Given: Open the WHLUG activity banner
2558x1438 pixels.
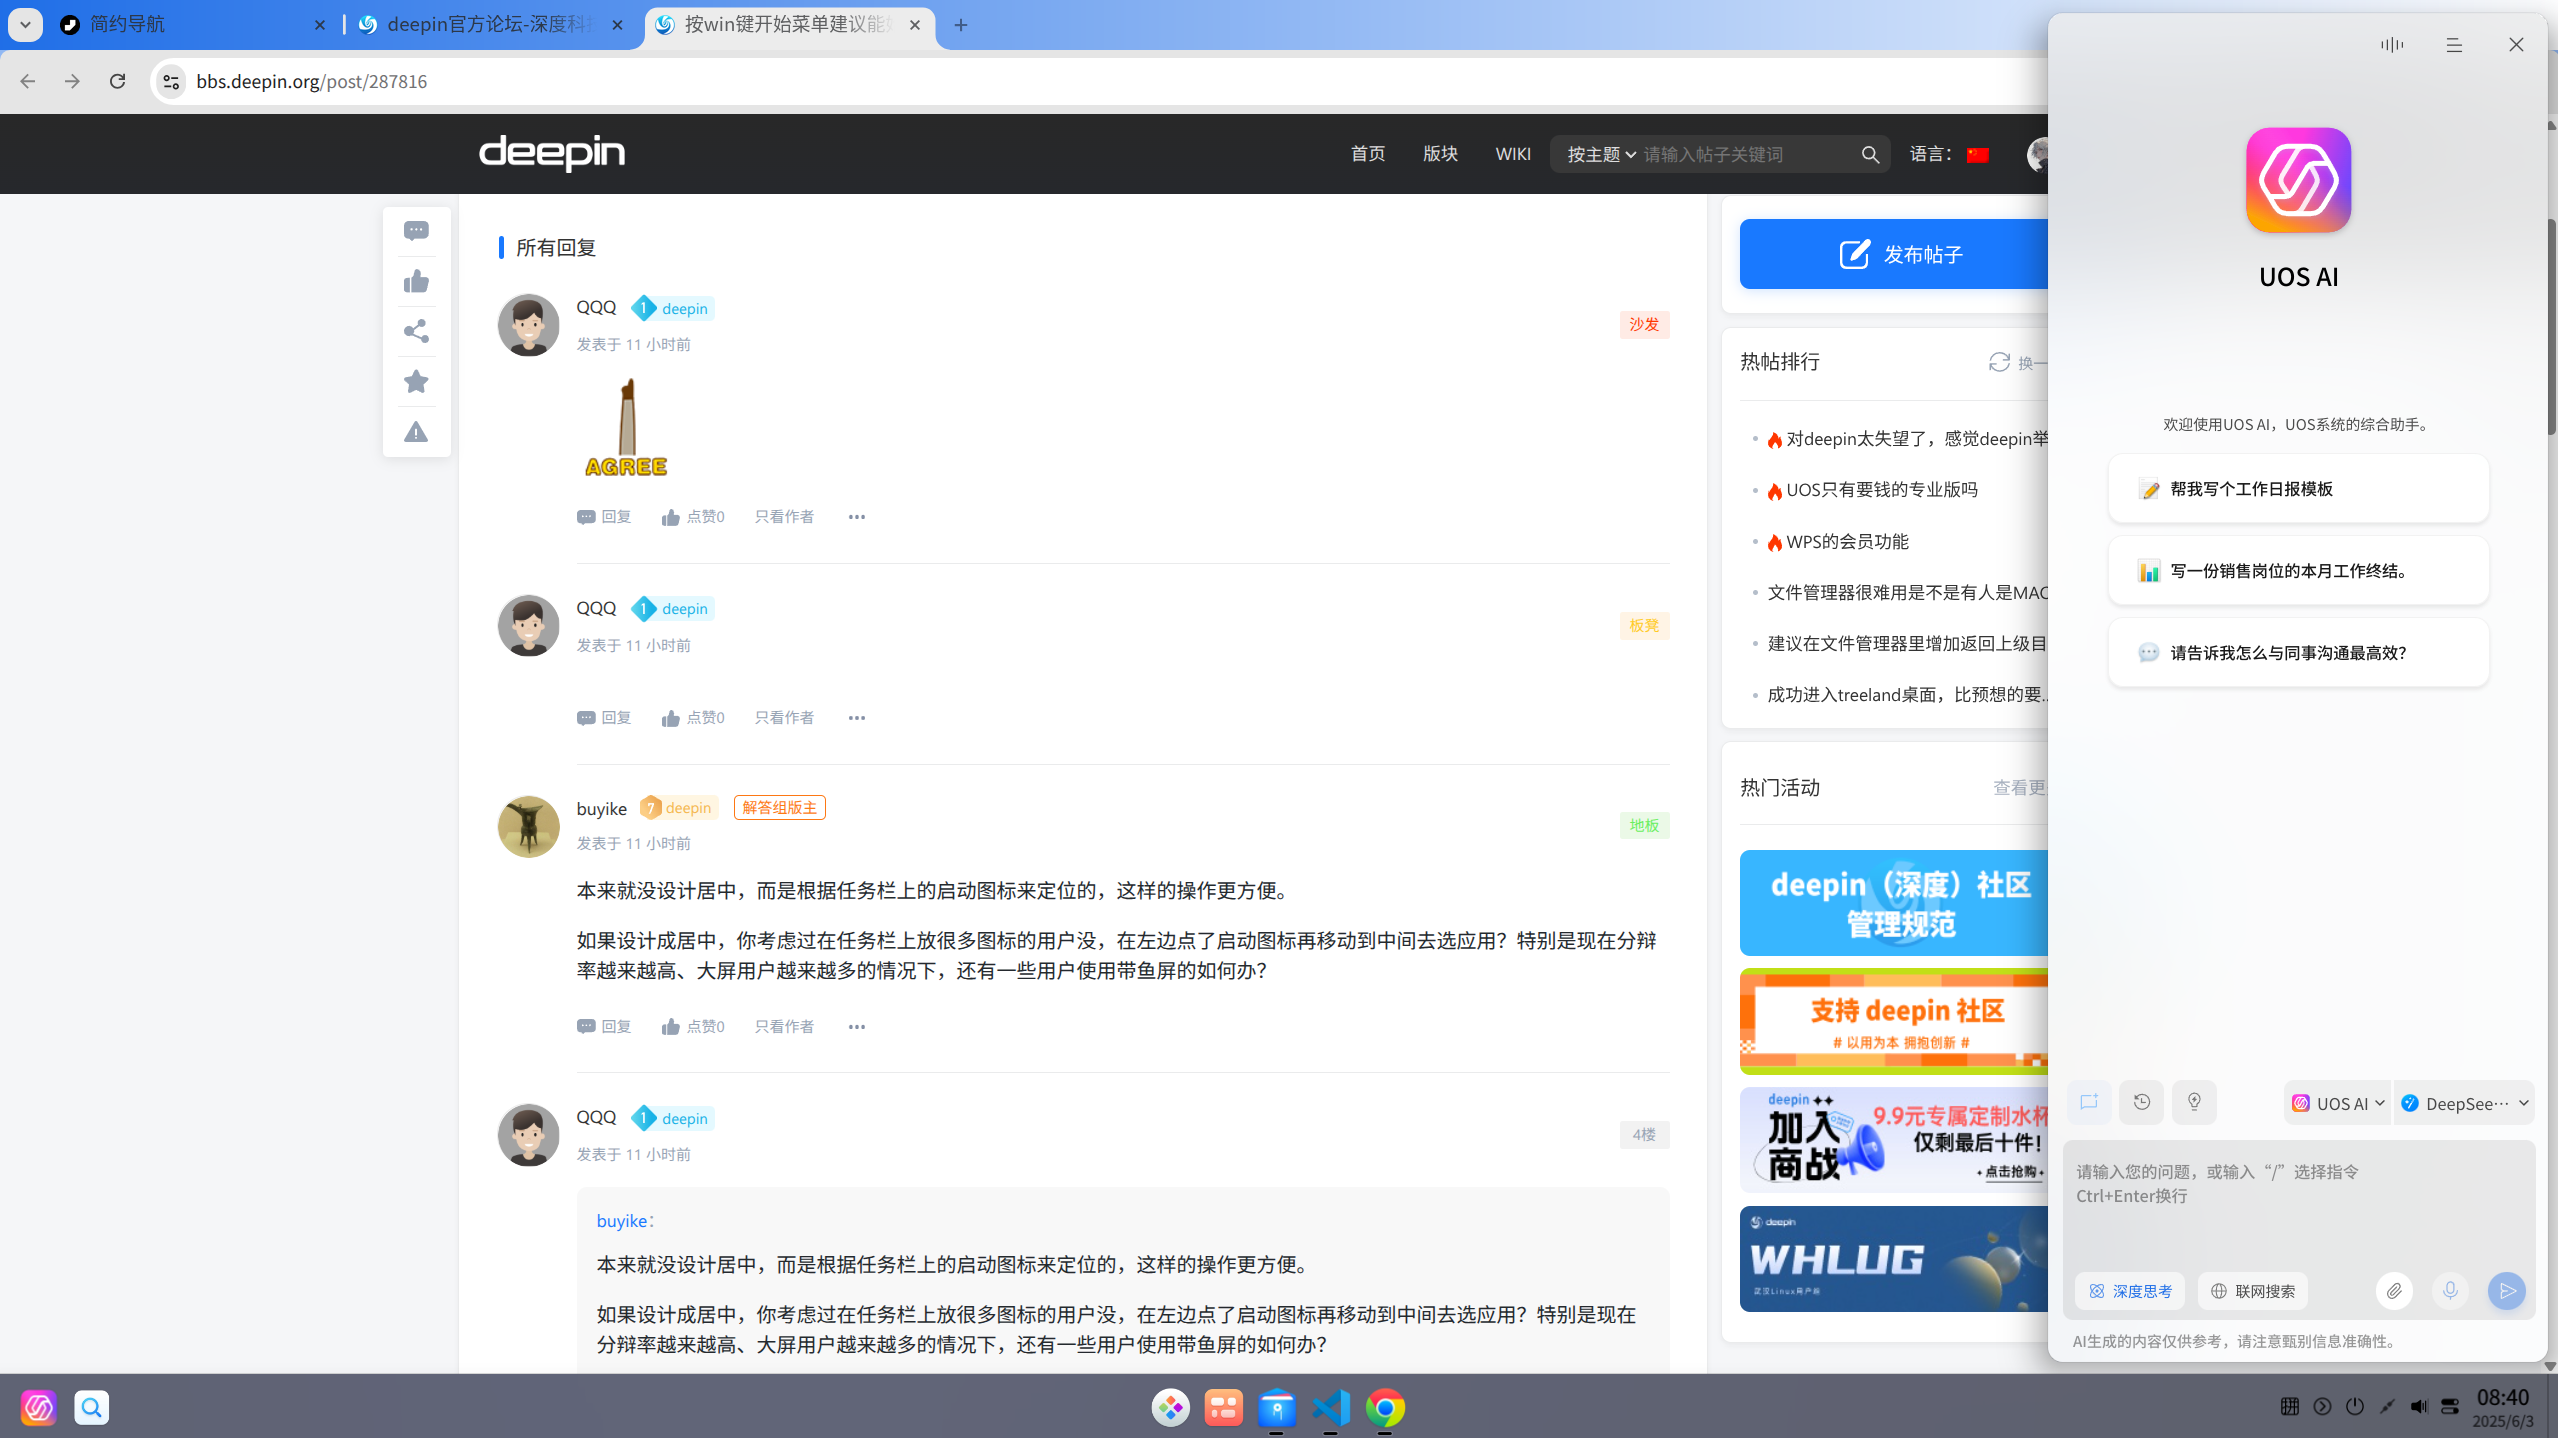Looking at the screenshot, I should coord(1893,1259).
